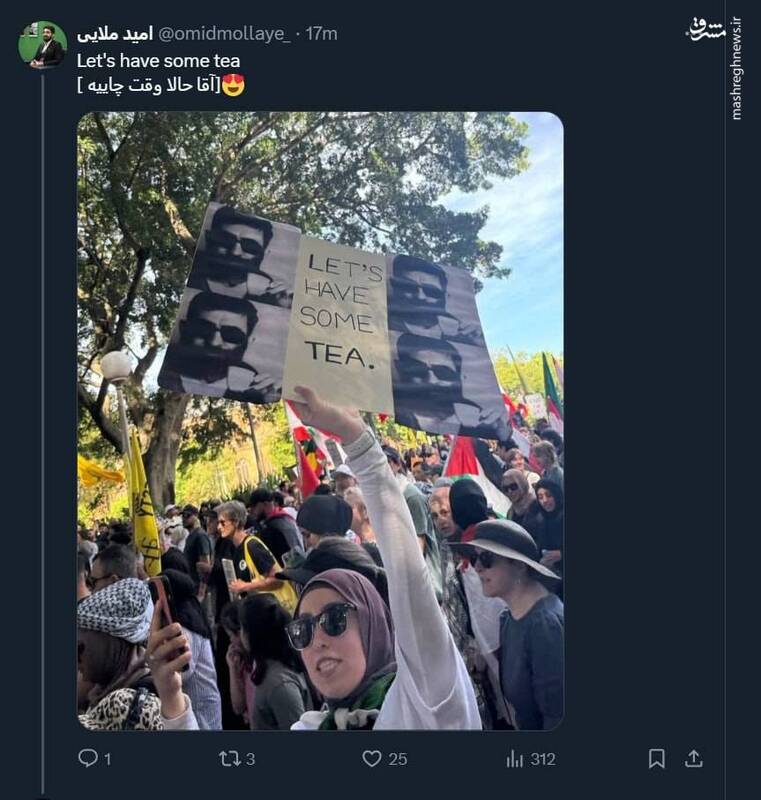The image size is (761, 800).
Task: Click the Mashregh logo watermark
Action: tap(705, 30)
